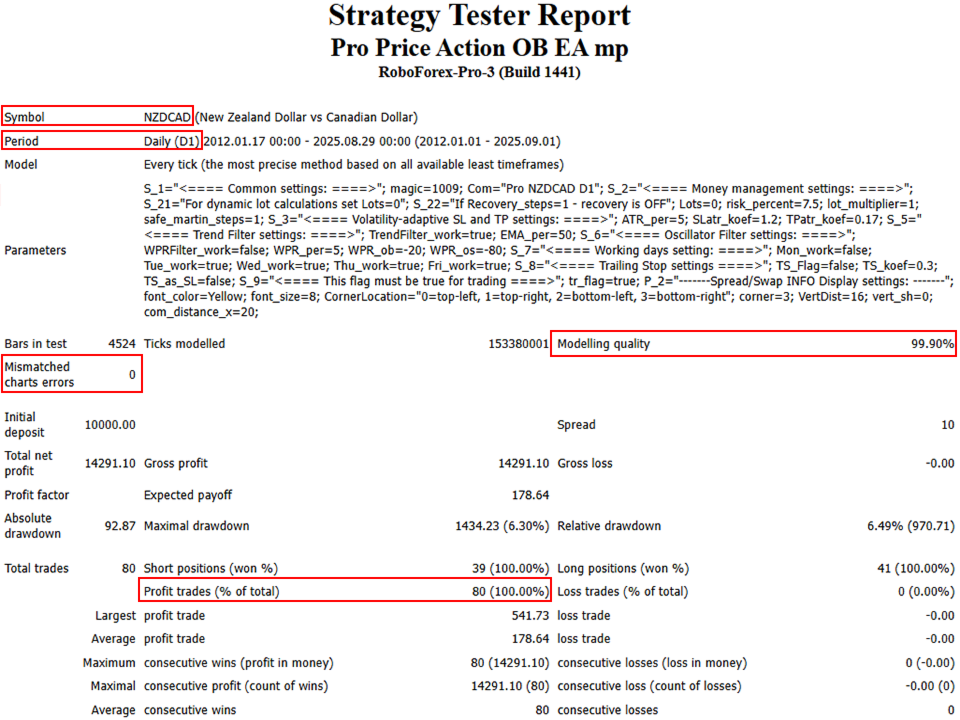Click '(New Zealand Dollar vs Canadian Dollar)' text
This screenshot has height=720, width=960.
click(x=306, y=117)
